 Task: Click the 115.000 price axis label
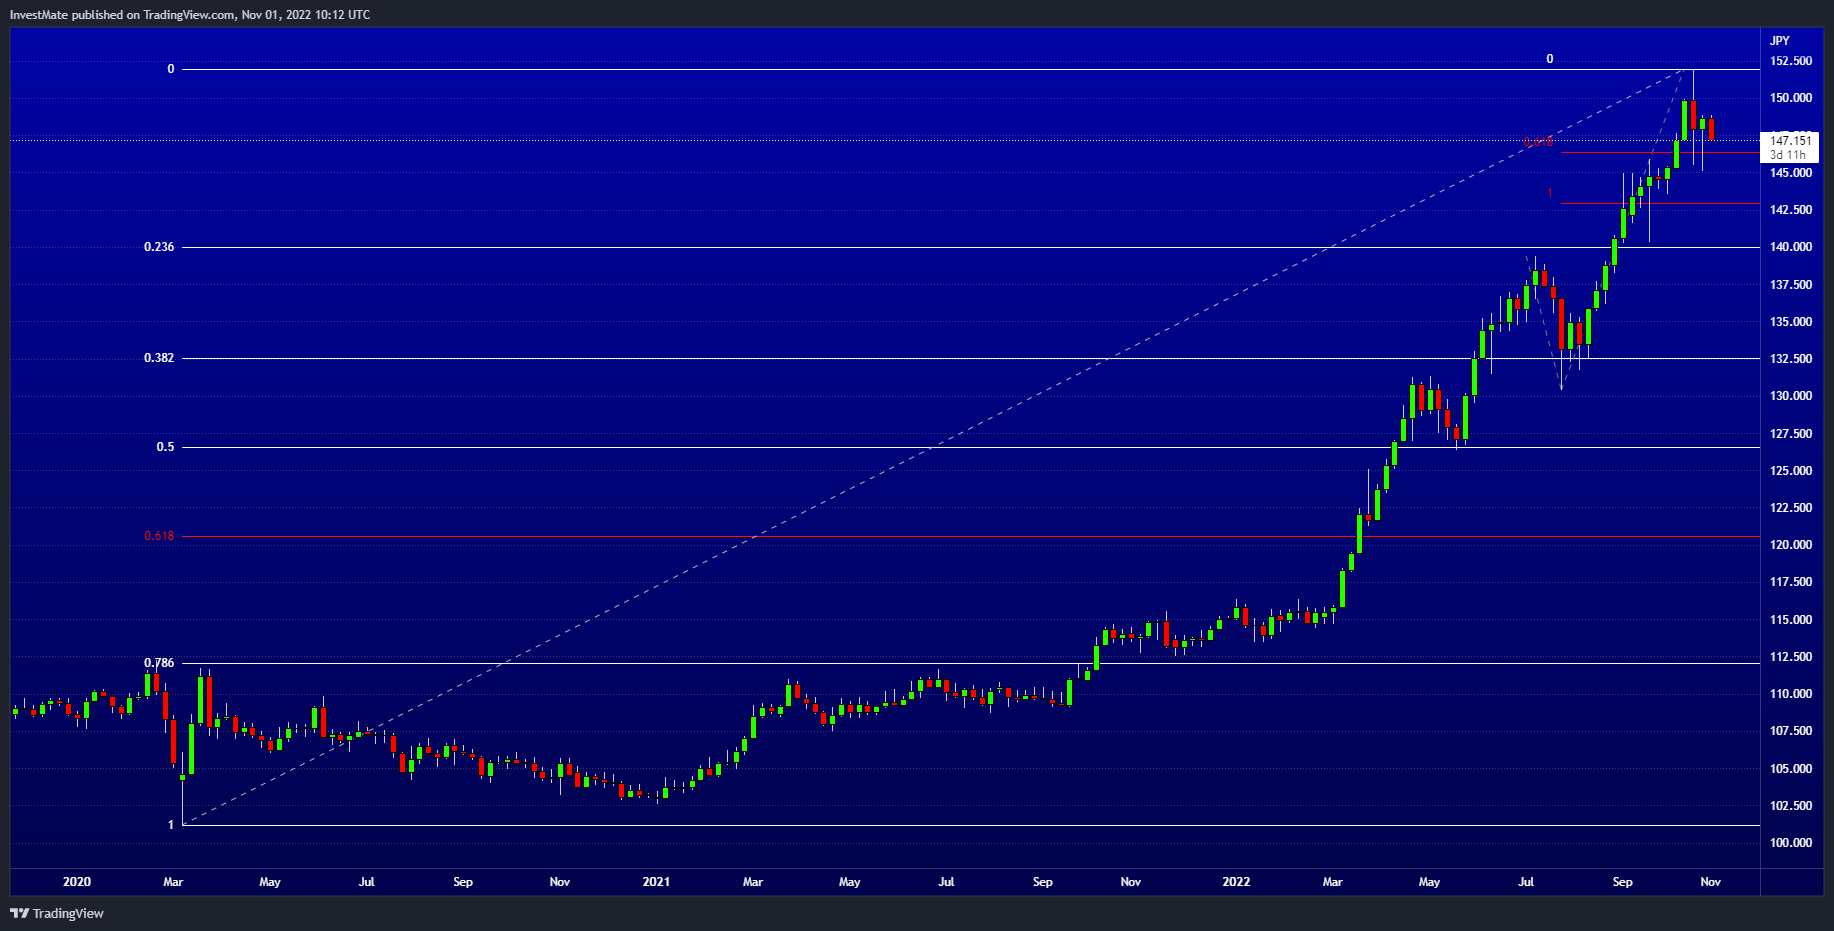coord(1790,620)
